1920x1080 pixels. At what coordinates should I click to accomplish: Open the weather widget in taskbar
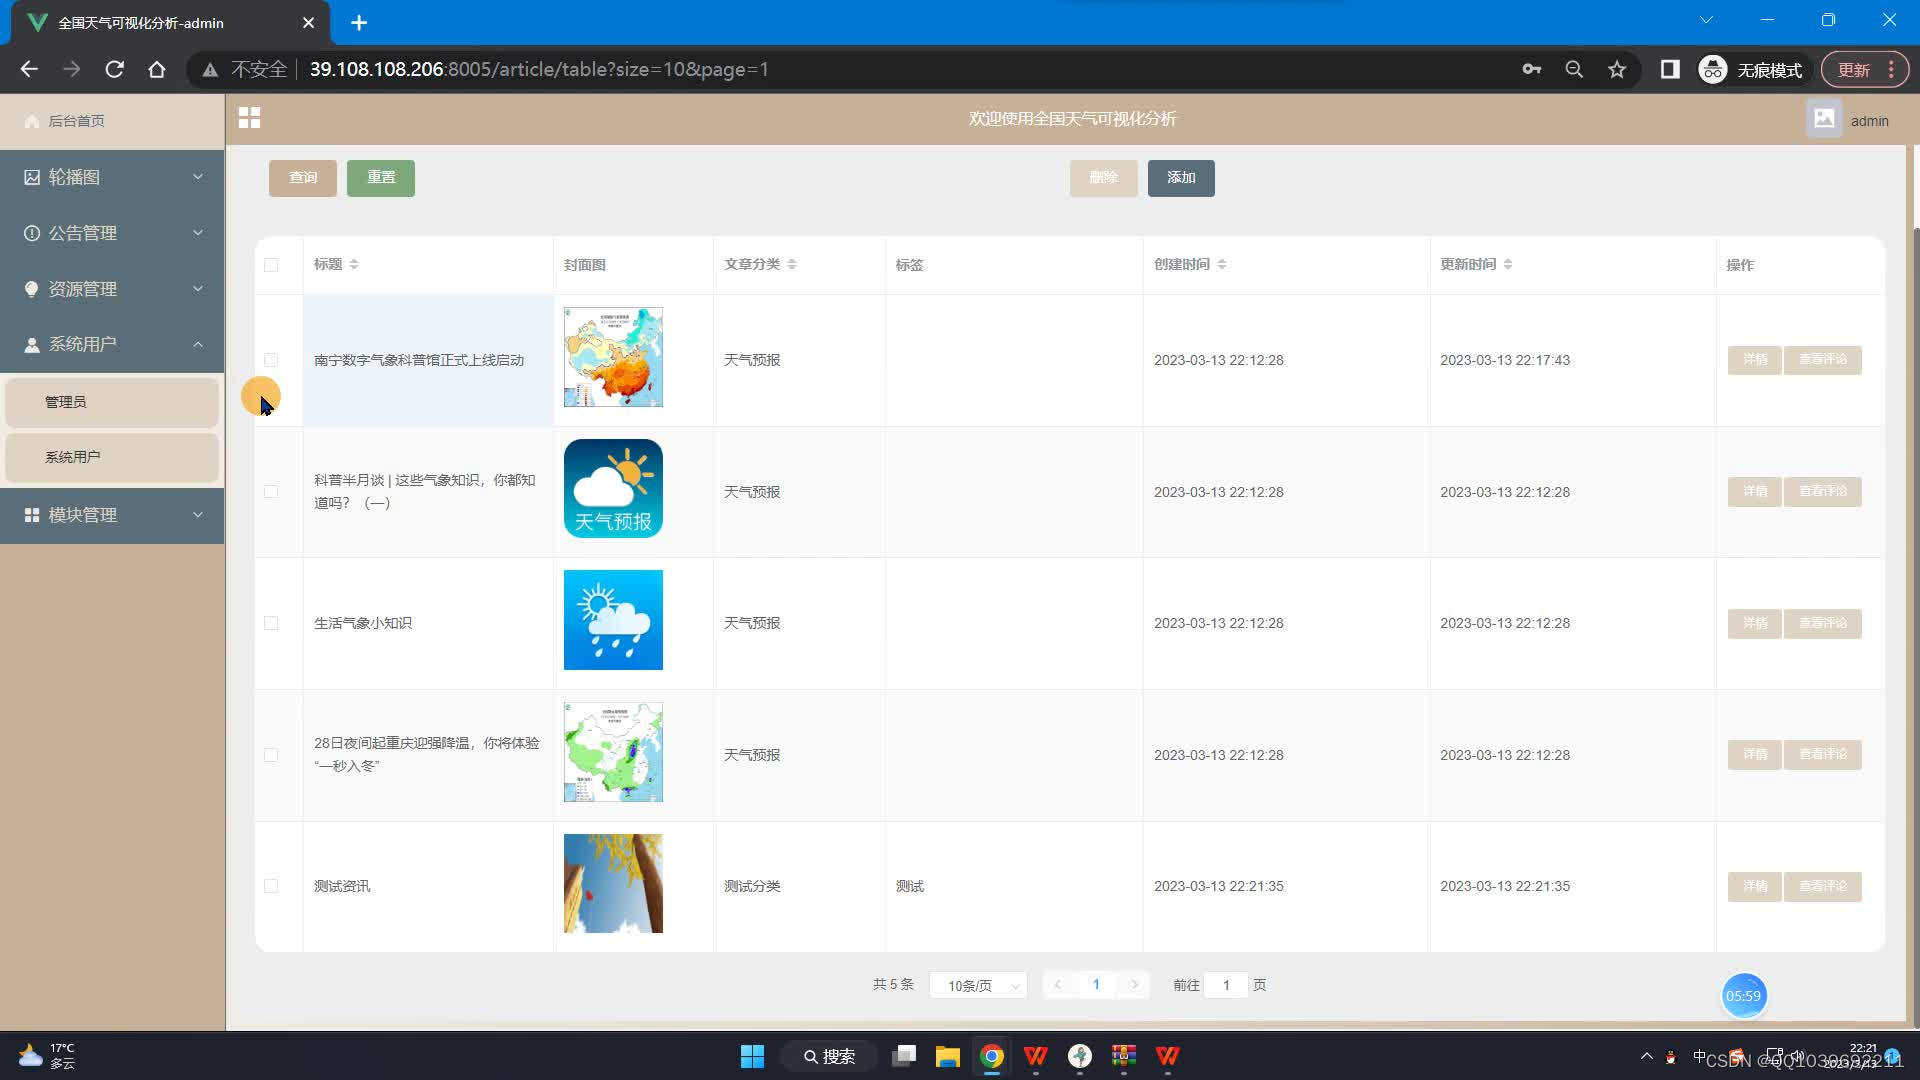(47, 1056)
